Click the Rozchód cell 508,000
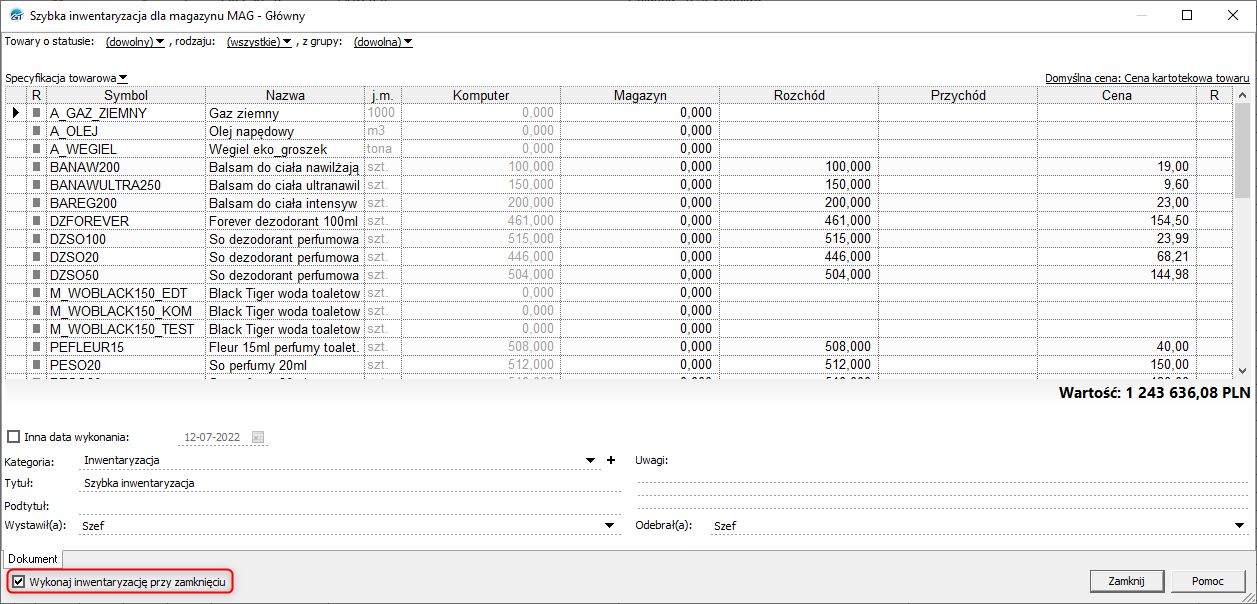Image resolution: width=1257 pixels, height=604 pixels. 799,347
